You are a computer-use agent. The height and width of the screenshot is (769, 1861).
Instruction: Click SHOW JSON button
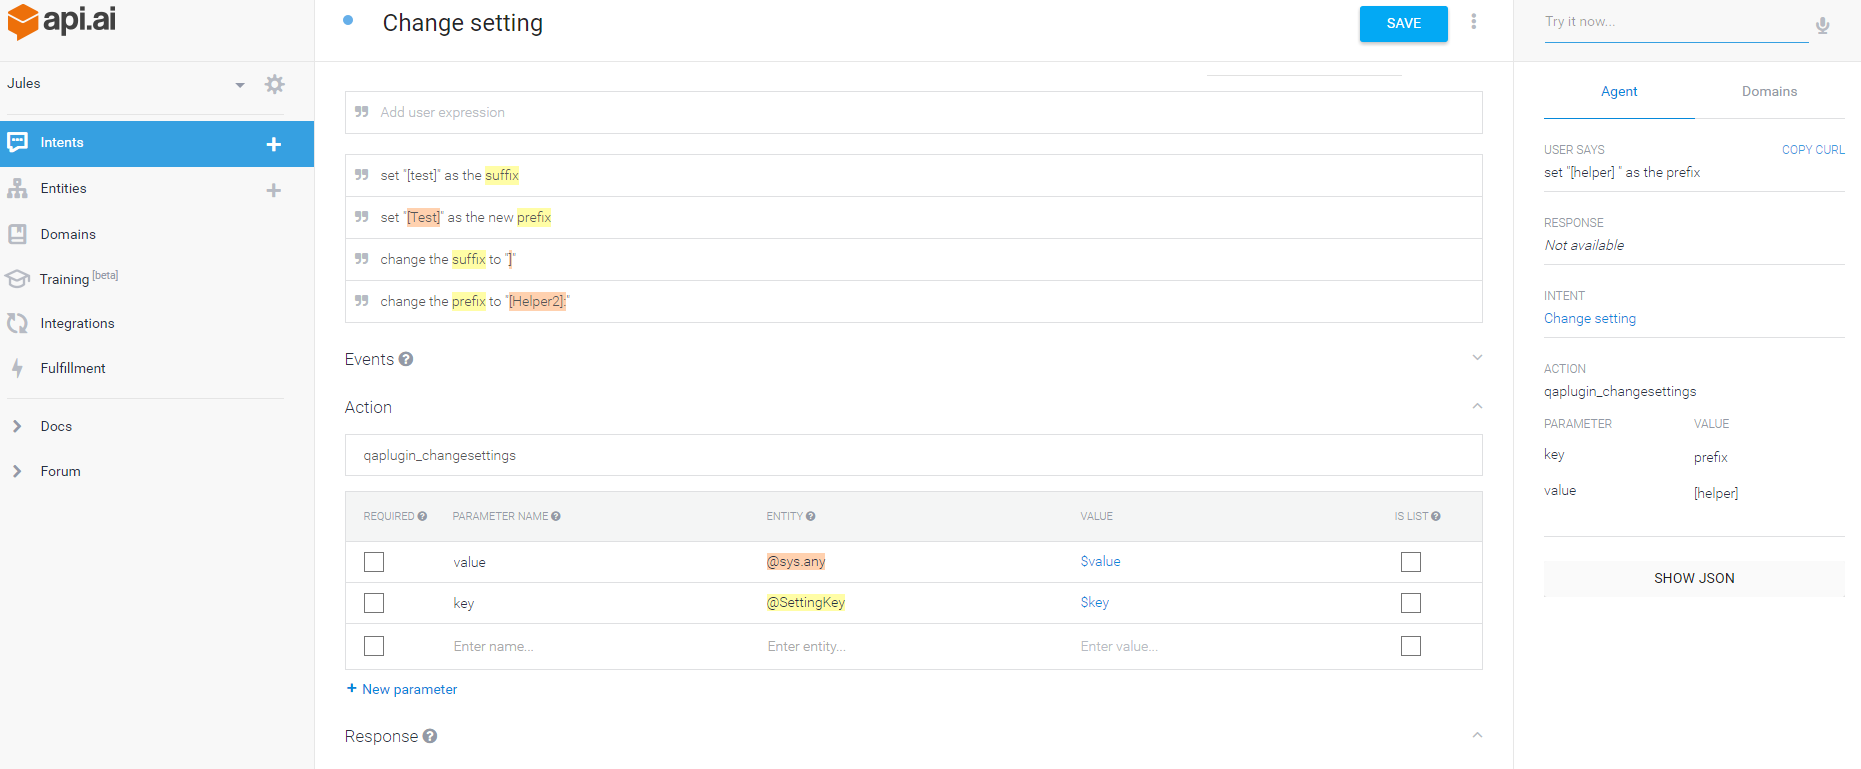(1694, 578)
